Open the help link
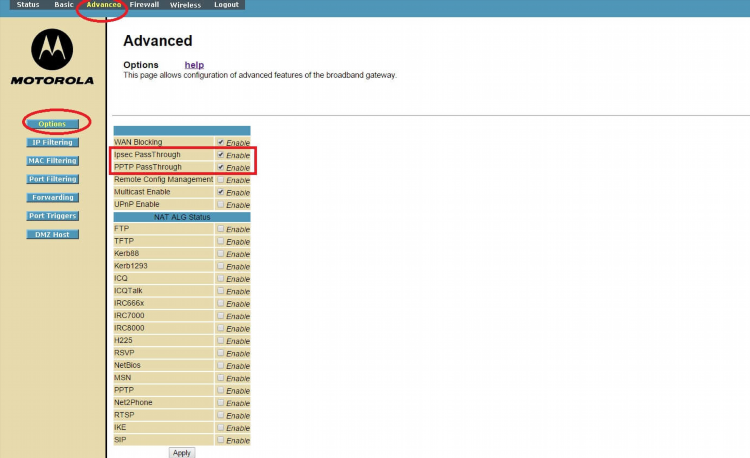This screenshot has height=458, width=750. [194, 65]
